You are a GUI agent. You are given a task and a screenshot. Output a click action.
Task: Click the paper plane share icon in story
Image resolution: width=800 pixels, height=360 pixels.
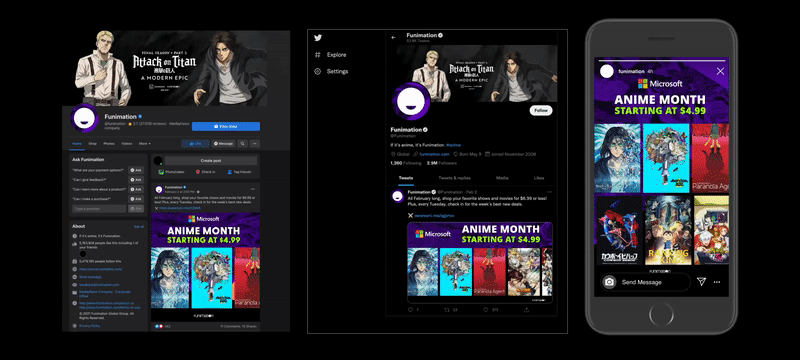[702, 282]
